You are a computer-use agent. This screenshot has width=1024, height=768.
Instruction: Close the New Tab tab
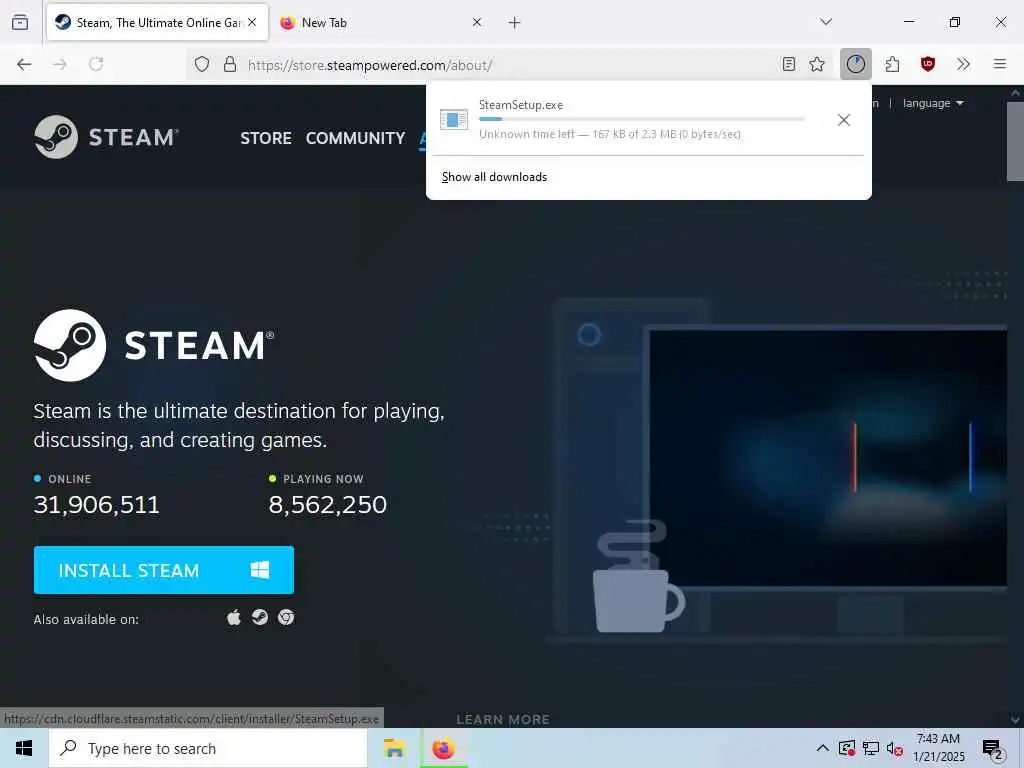[x=477, y=22]
